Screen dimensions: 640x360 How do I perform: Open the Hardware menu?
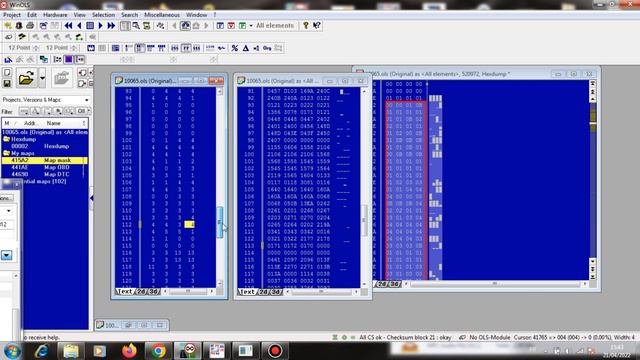coord(55,15)
